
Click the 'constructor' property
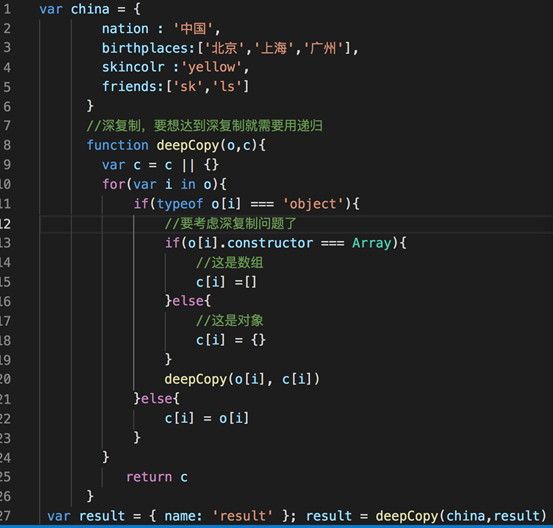pyautogui.click(x=270, y=243)
